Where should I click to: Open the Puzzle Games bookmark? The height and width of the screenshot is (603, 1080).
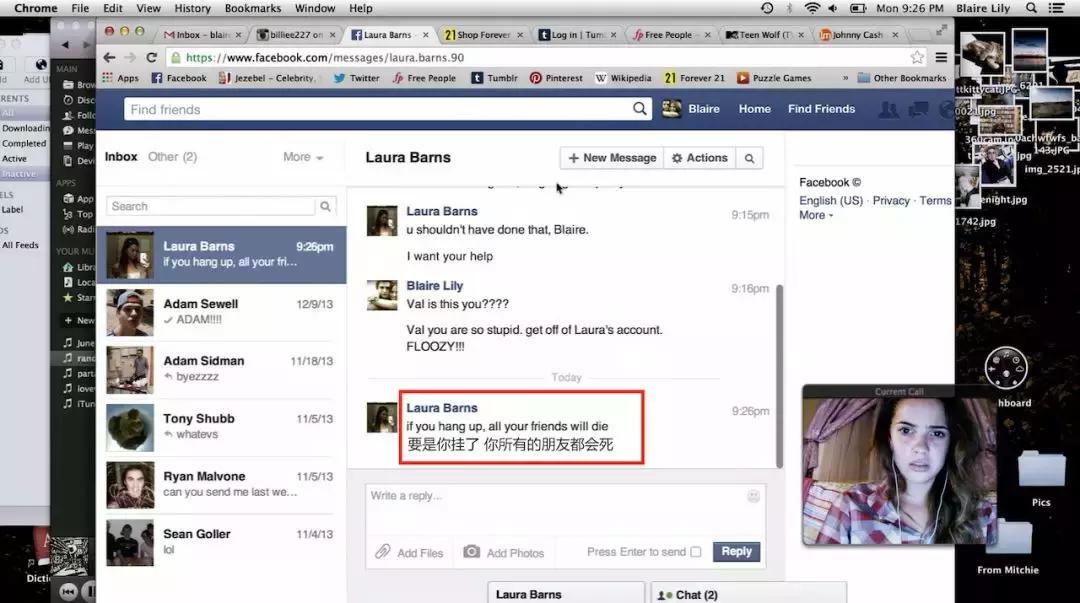(773, 78)
